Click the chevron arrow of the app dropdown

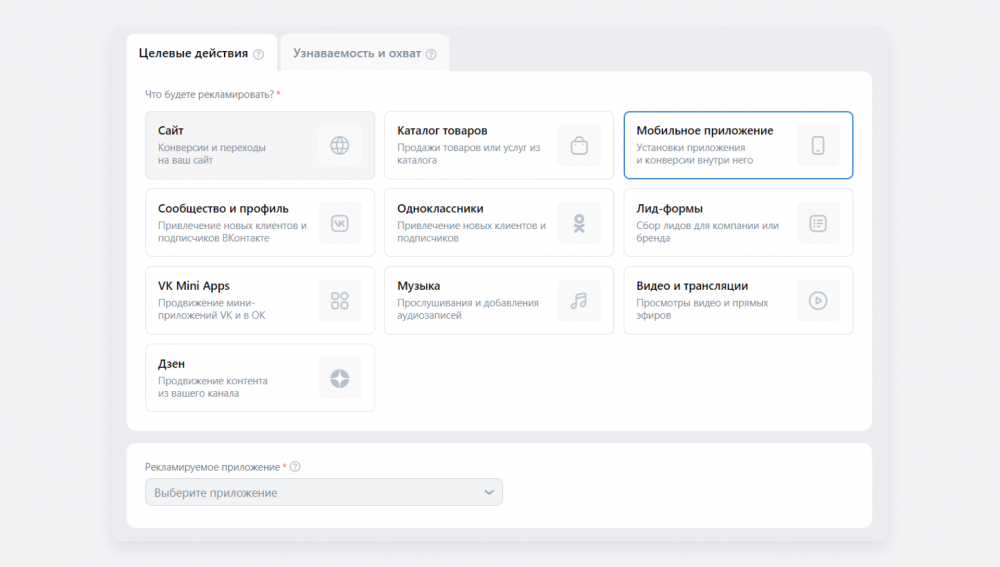pos(489,492)
